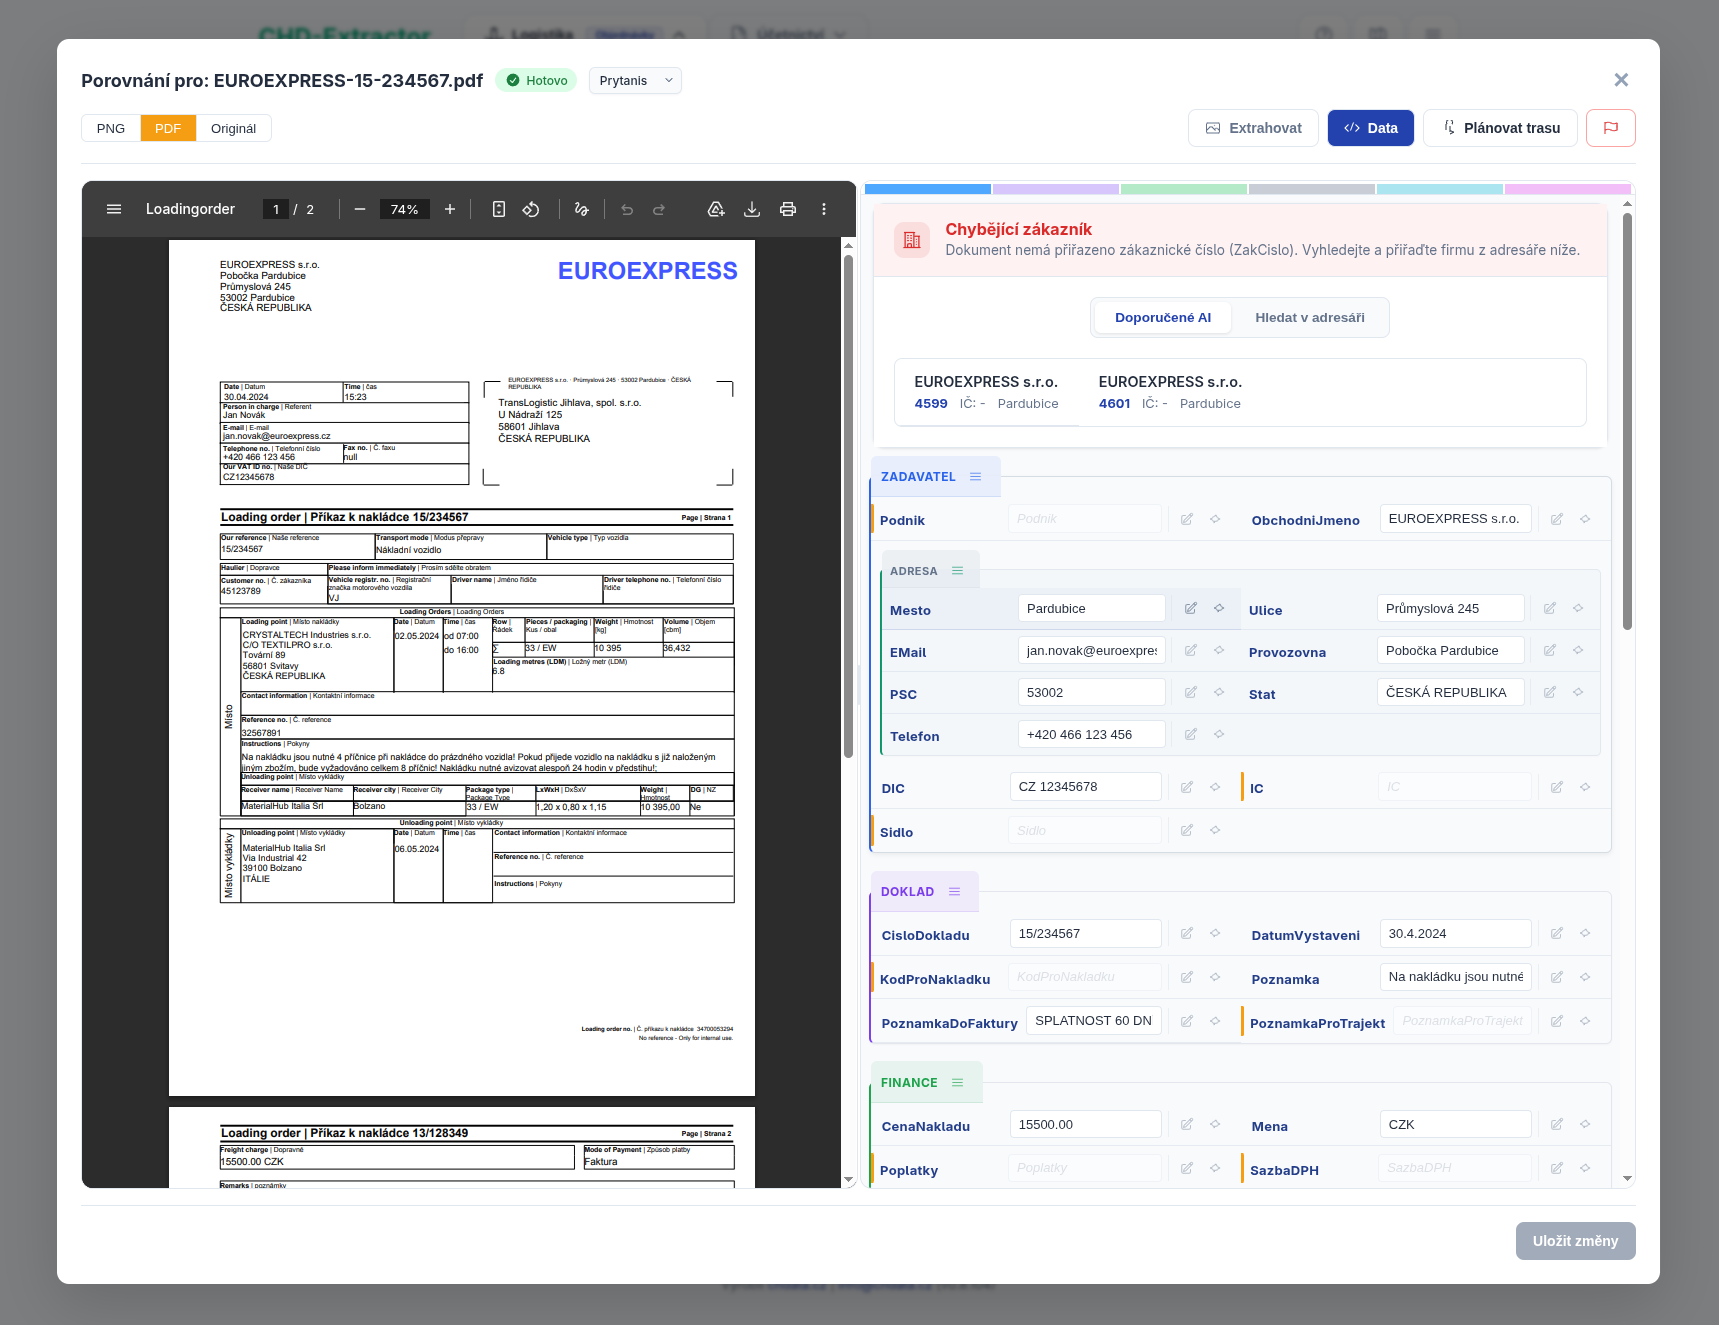Click the PoznamkaDoFaktury input field
This screenshot has height=1325, width=1719.
tap(1094, 1021)
